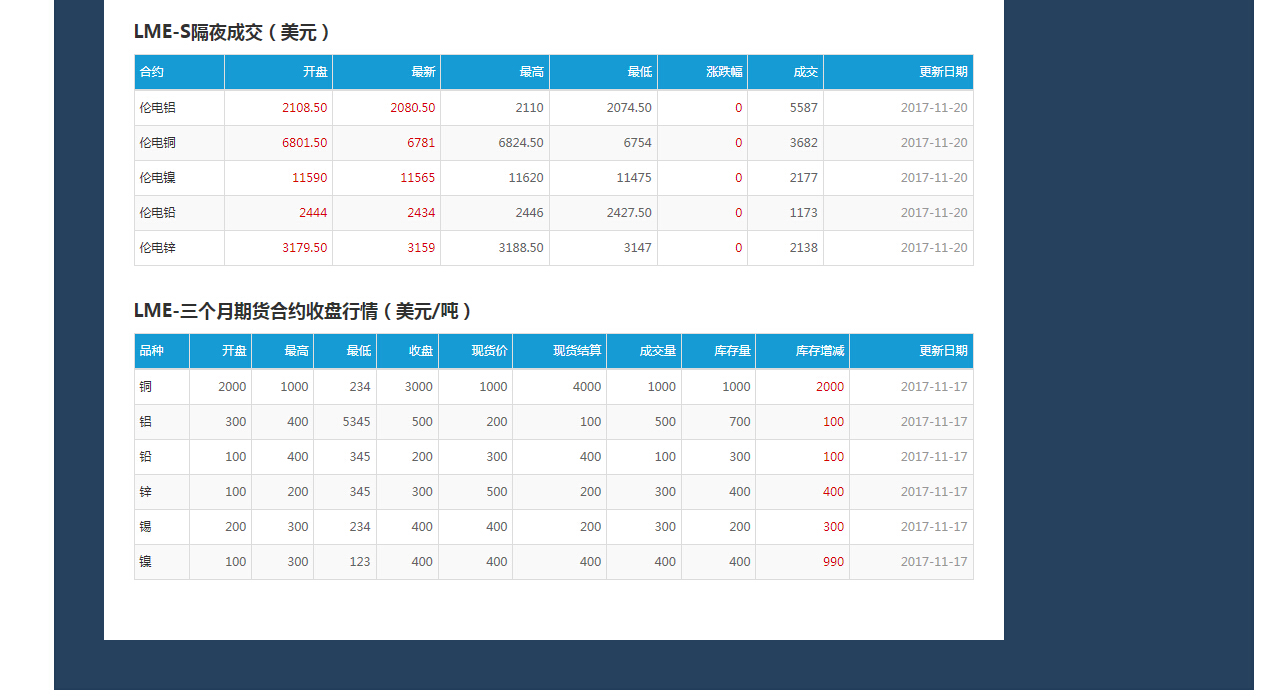Click the 库存增减 column header

820,351
